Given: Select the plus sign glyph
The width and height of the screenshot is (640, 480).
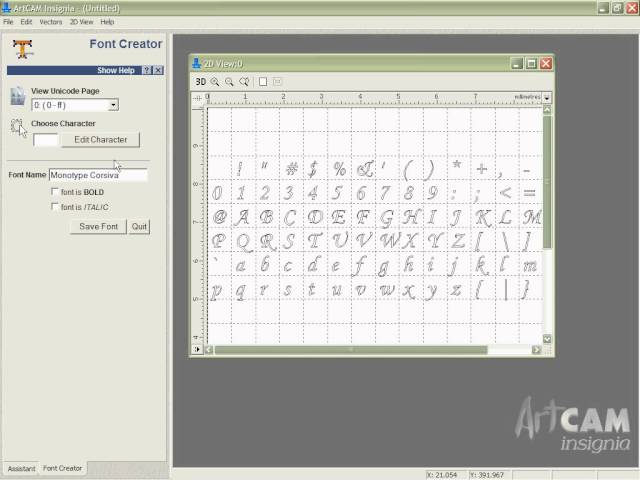Looking at the screenshot, I should [482, 168].
